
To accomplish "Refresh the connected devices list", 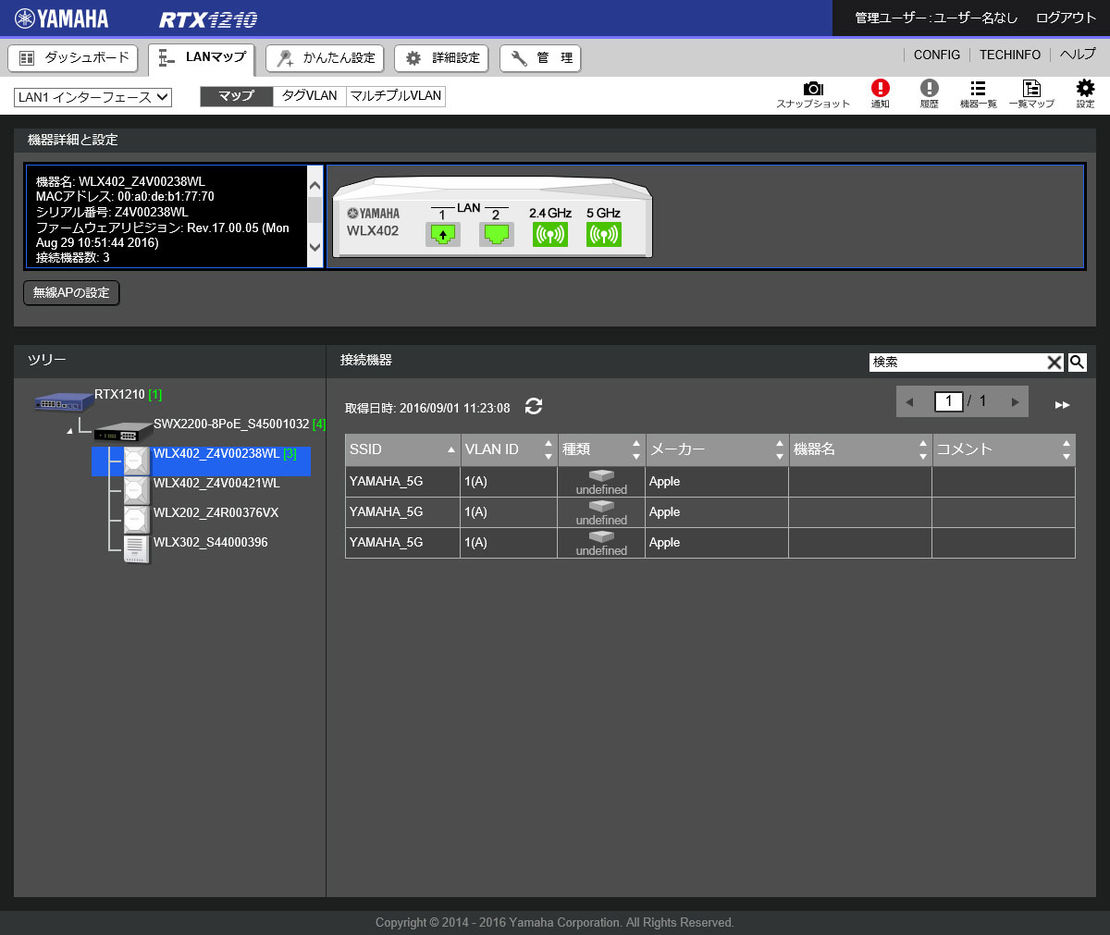I will [534, 406].
